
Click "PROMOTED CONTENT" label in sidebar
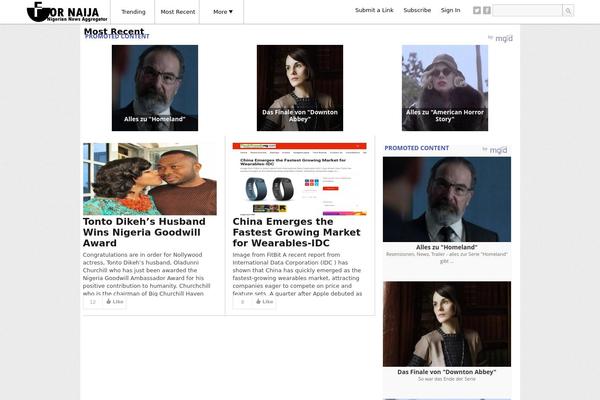[x=417, y=148]
